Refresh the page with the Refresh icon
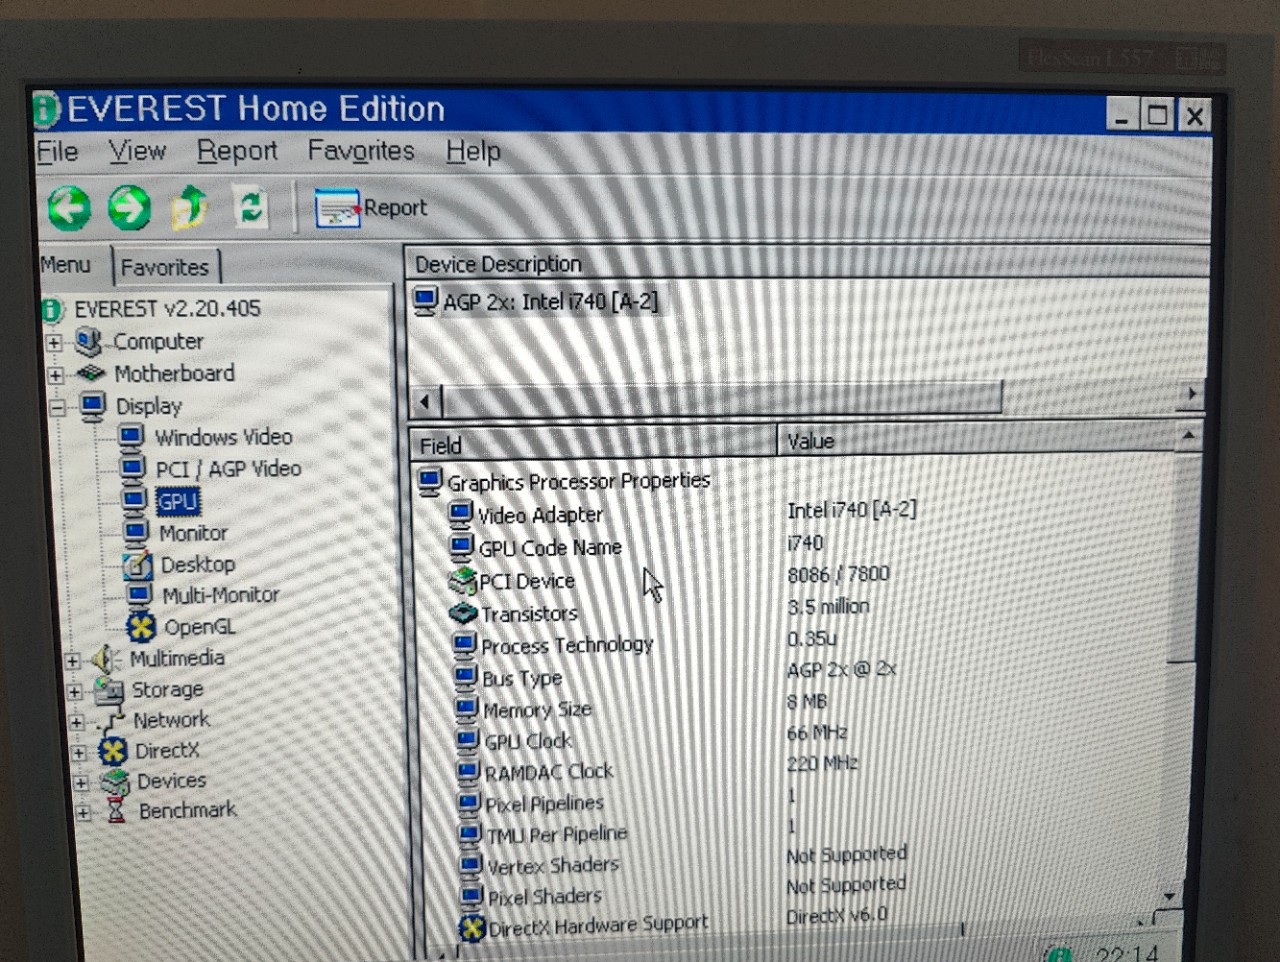The height and width of the screenshot is (962, 1280). tap(250, 206)
